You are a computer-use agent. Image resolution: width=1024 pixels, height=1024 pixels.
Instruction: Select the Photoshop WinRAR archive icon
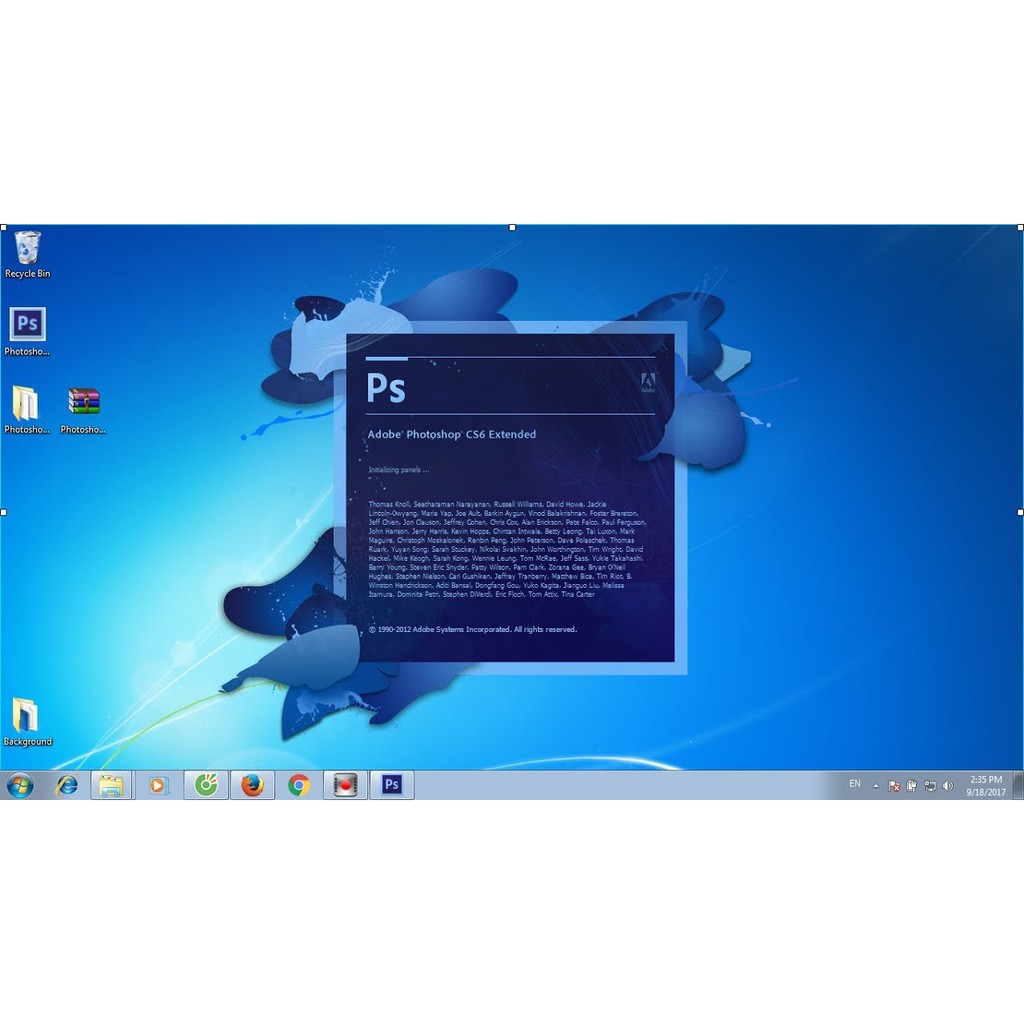[x=83, y=404]
